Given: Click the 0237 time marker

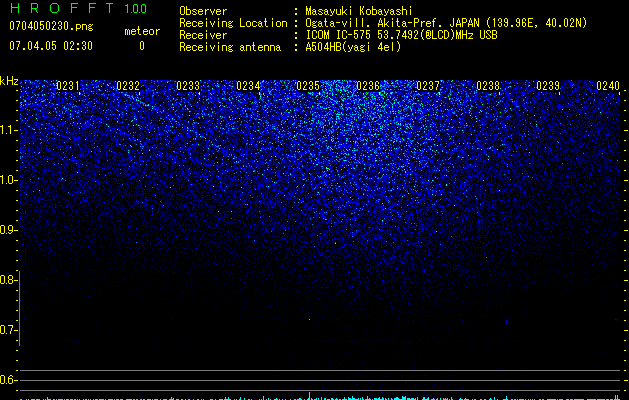Looking at the screenshot, I should (428, 86).
